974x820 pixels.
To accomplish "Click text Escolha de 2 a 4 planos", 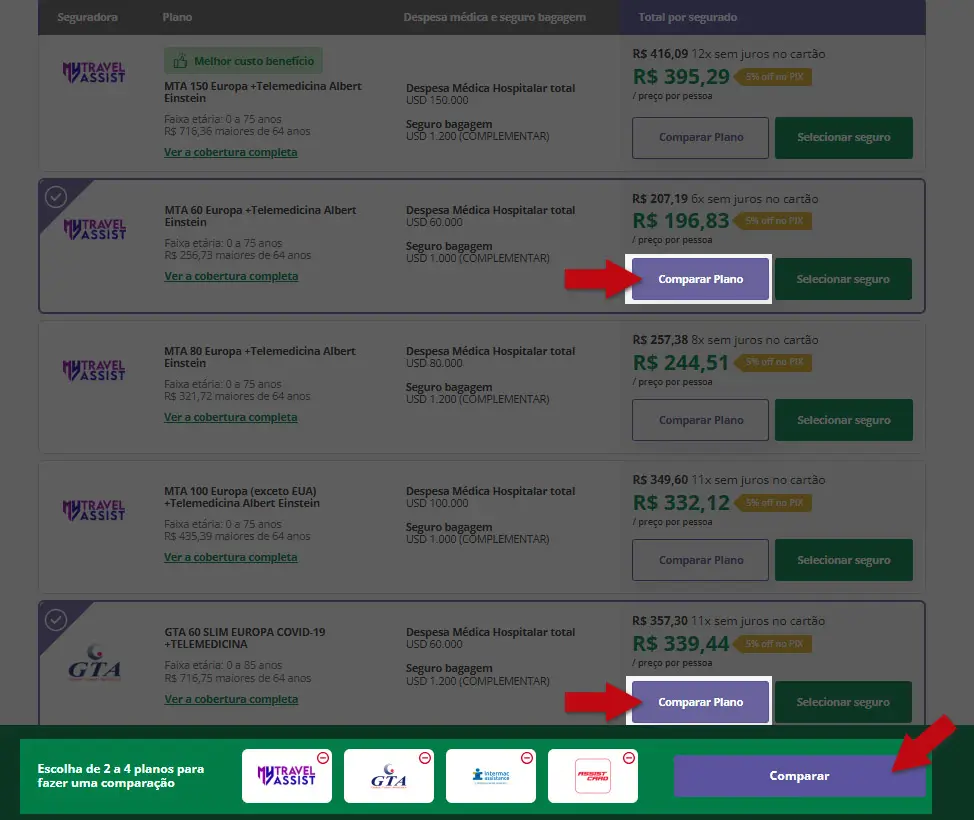I will 121,776.
